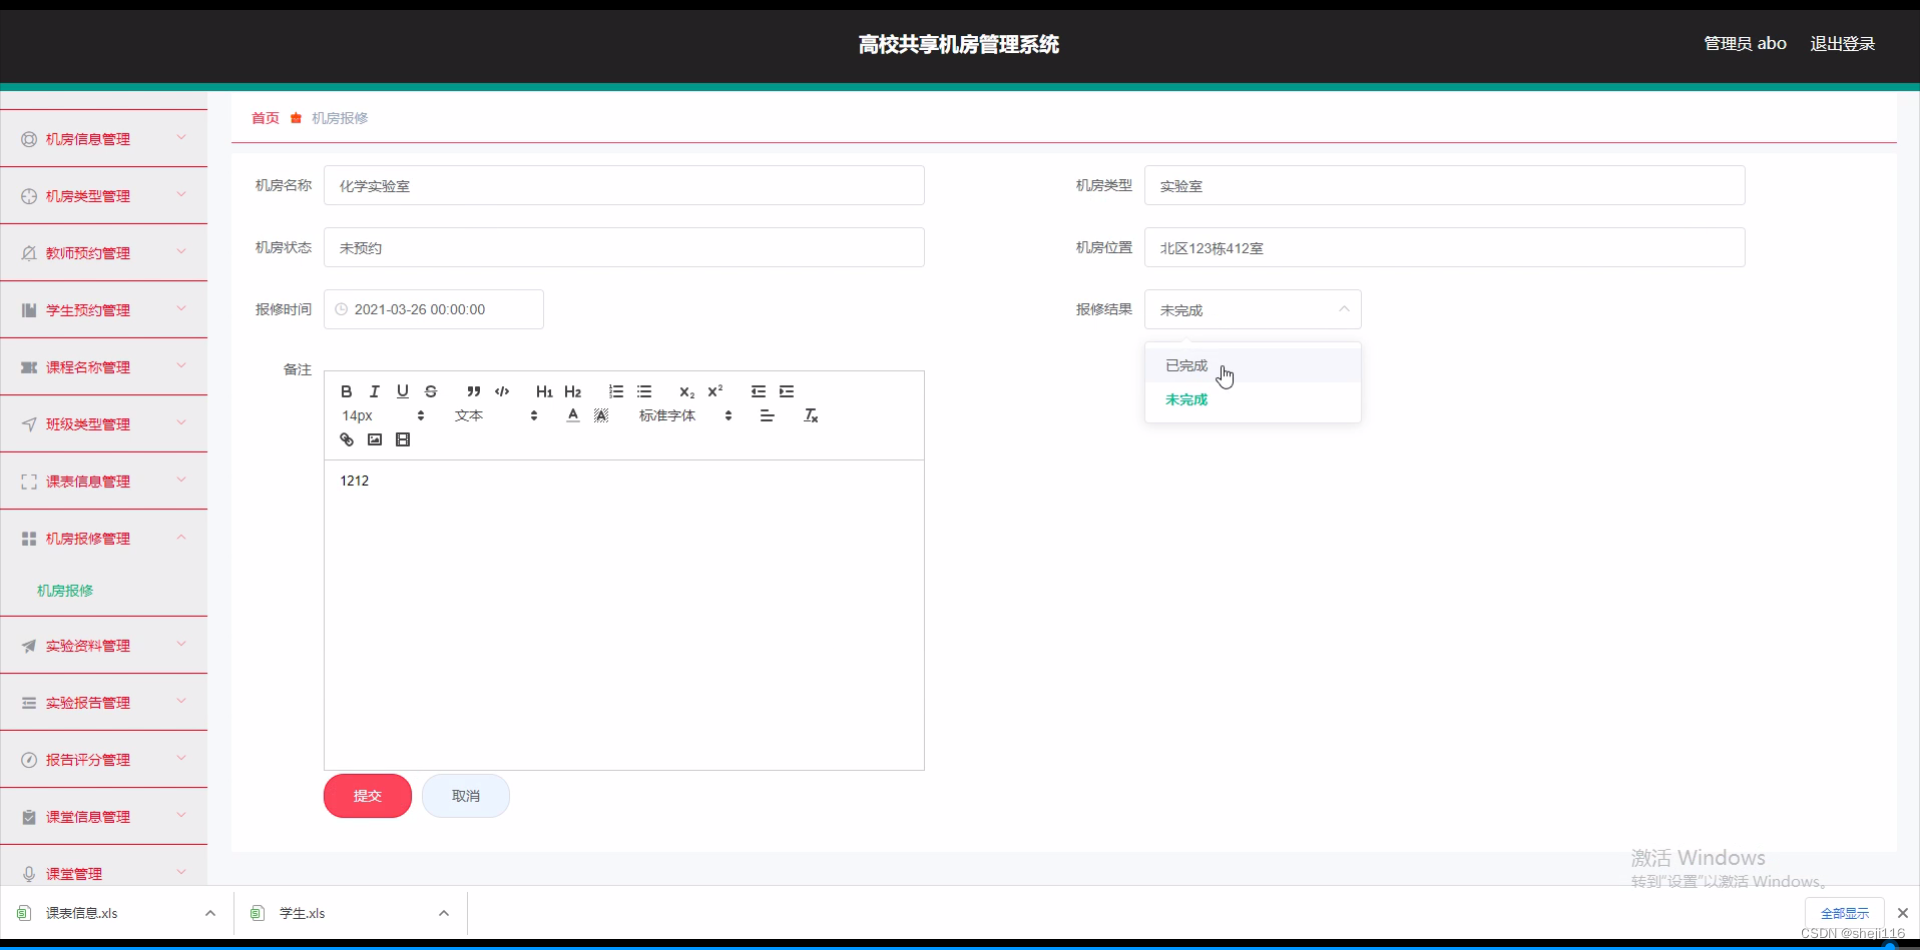Image resolution: width=1920 pixels, height=950 pixels.
Task: Insert a video via the editor toolbar
Action: click(x=403, y=439)
